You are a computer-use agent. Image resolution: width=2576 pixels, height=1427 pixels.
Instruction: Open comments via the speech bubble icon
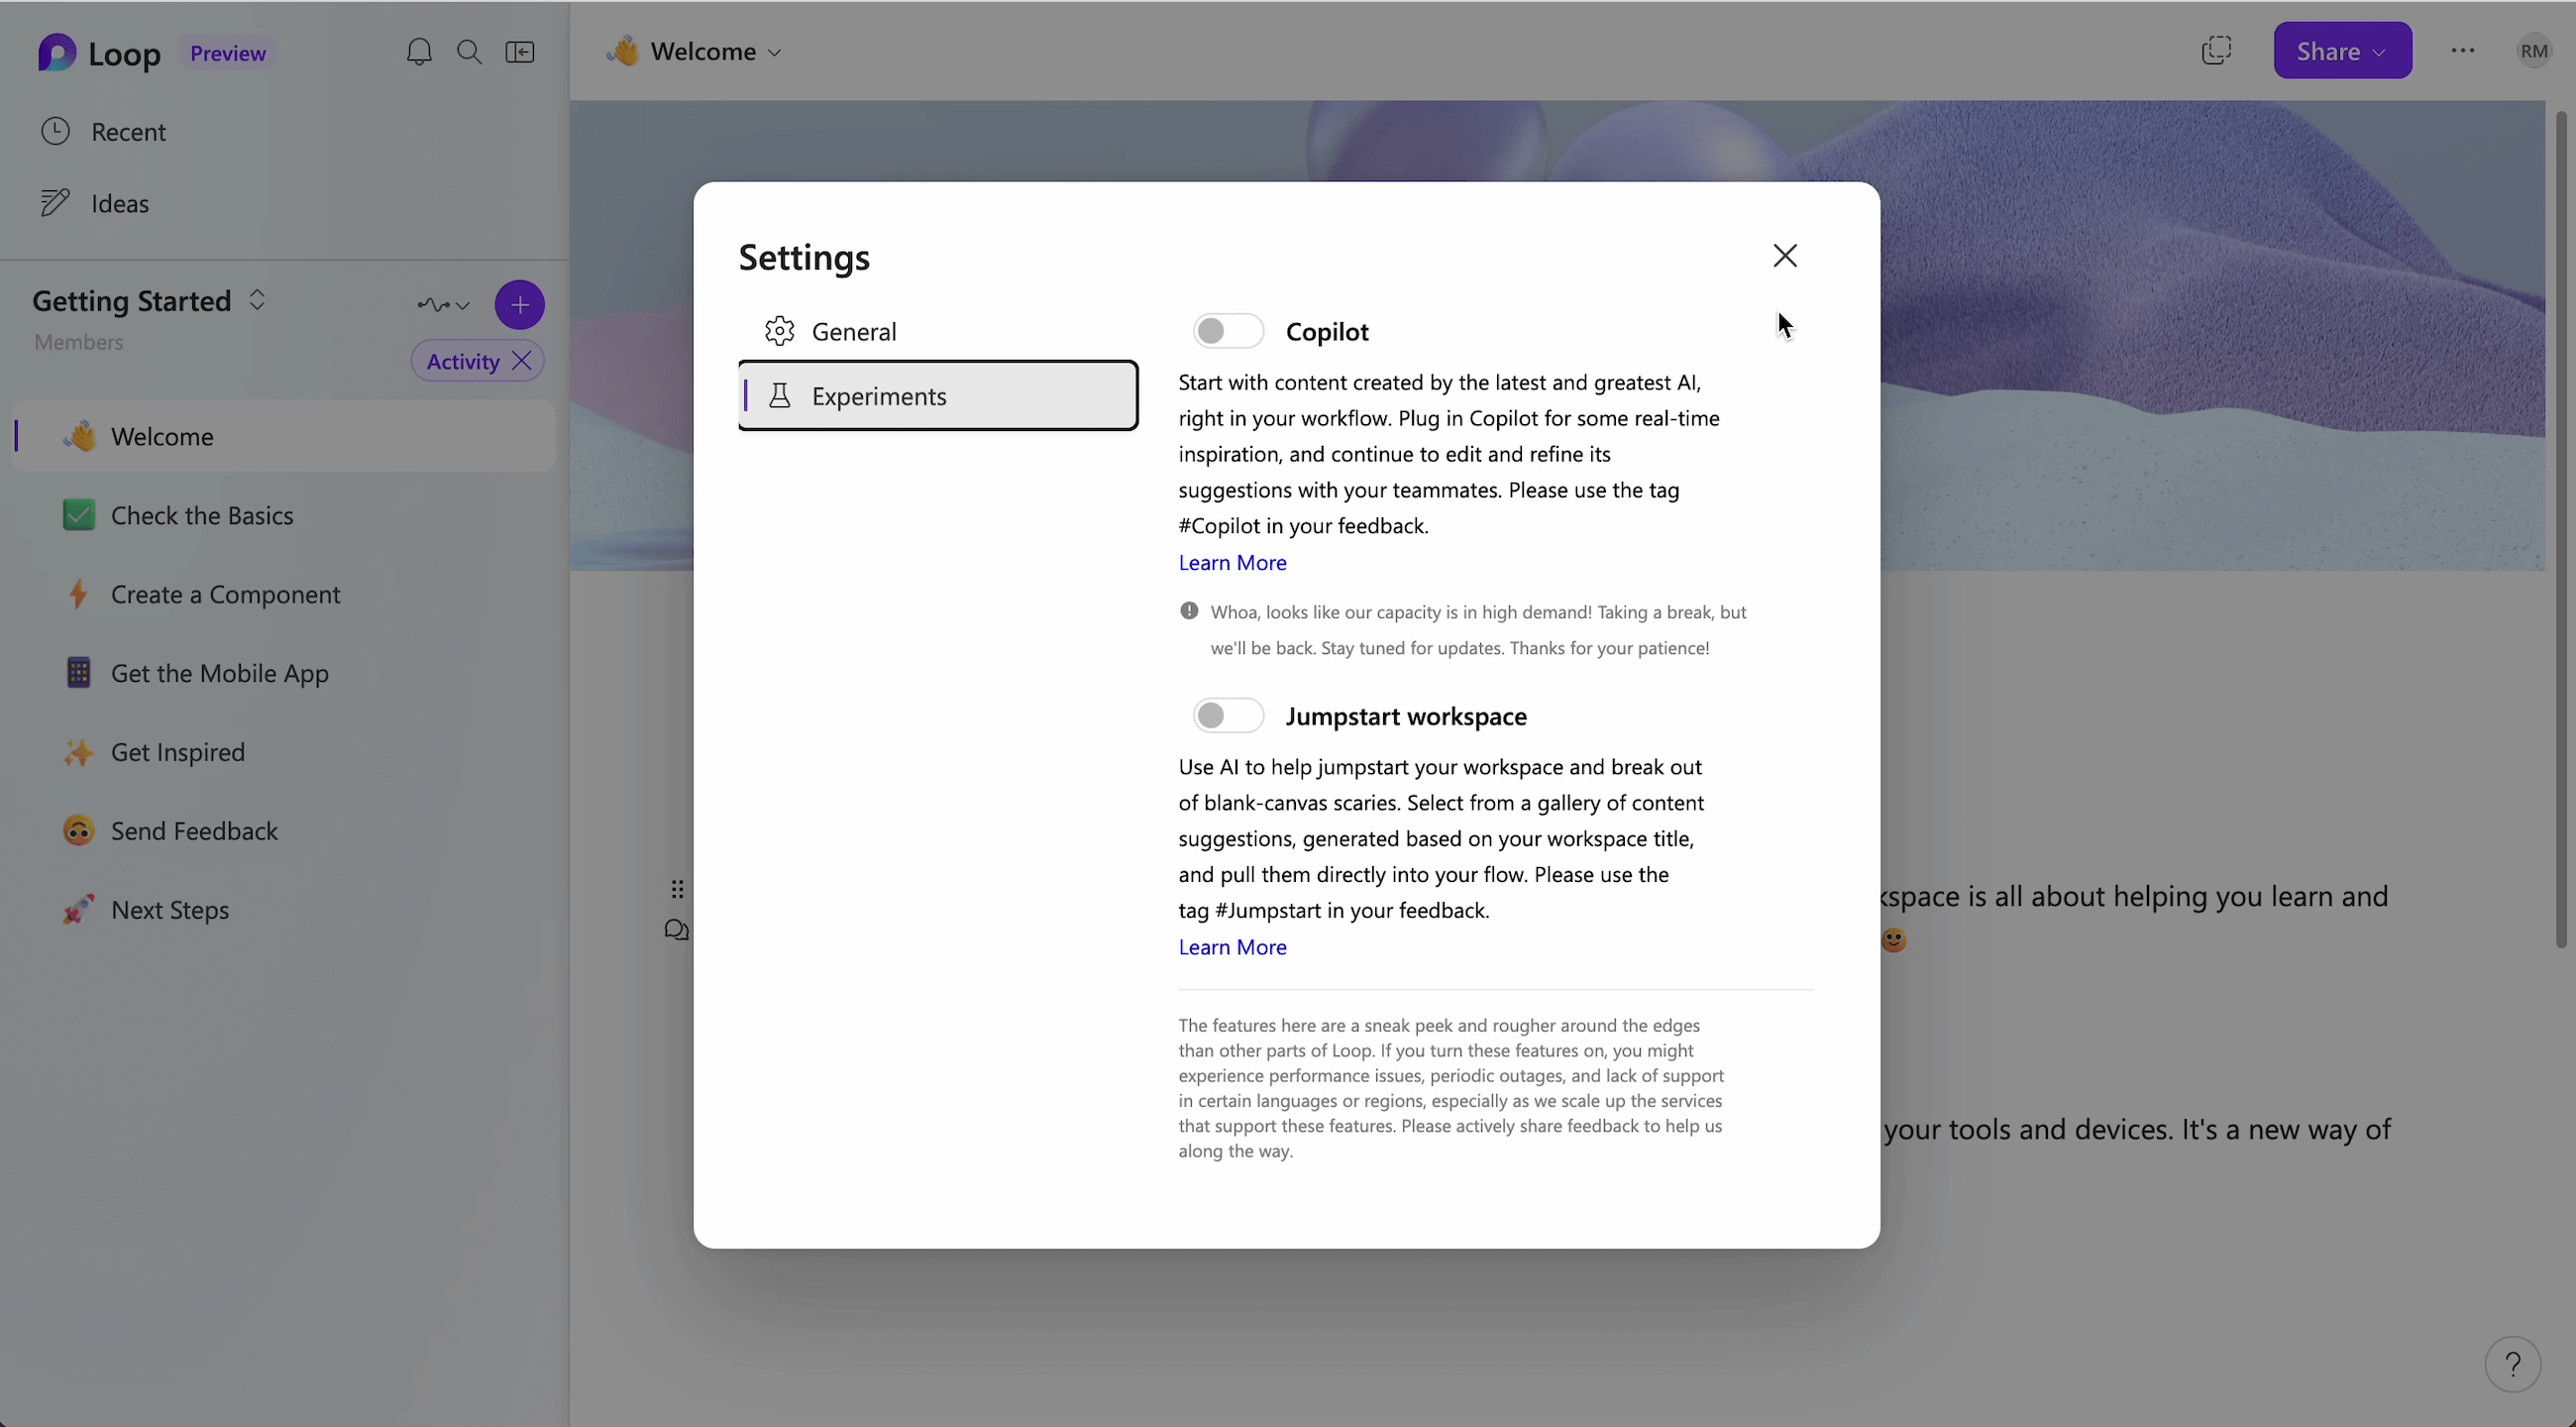coord(675,929)
